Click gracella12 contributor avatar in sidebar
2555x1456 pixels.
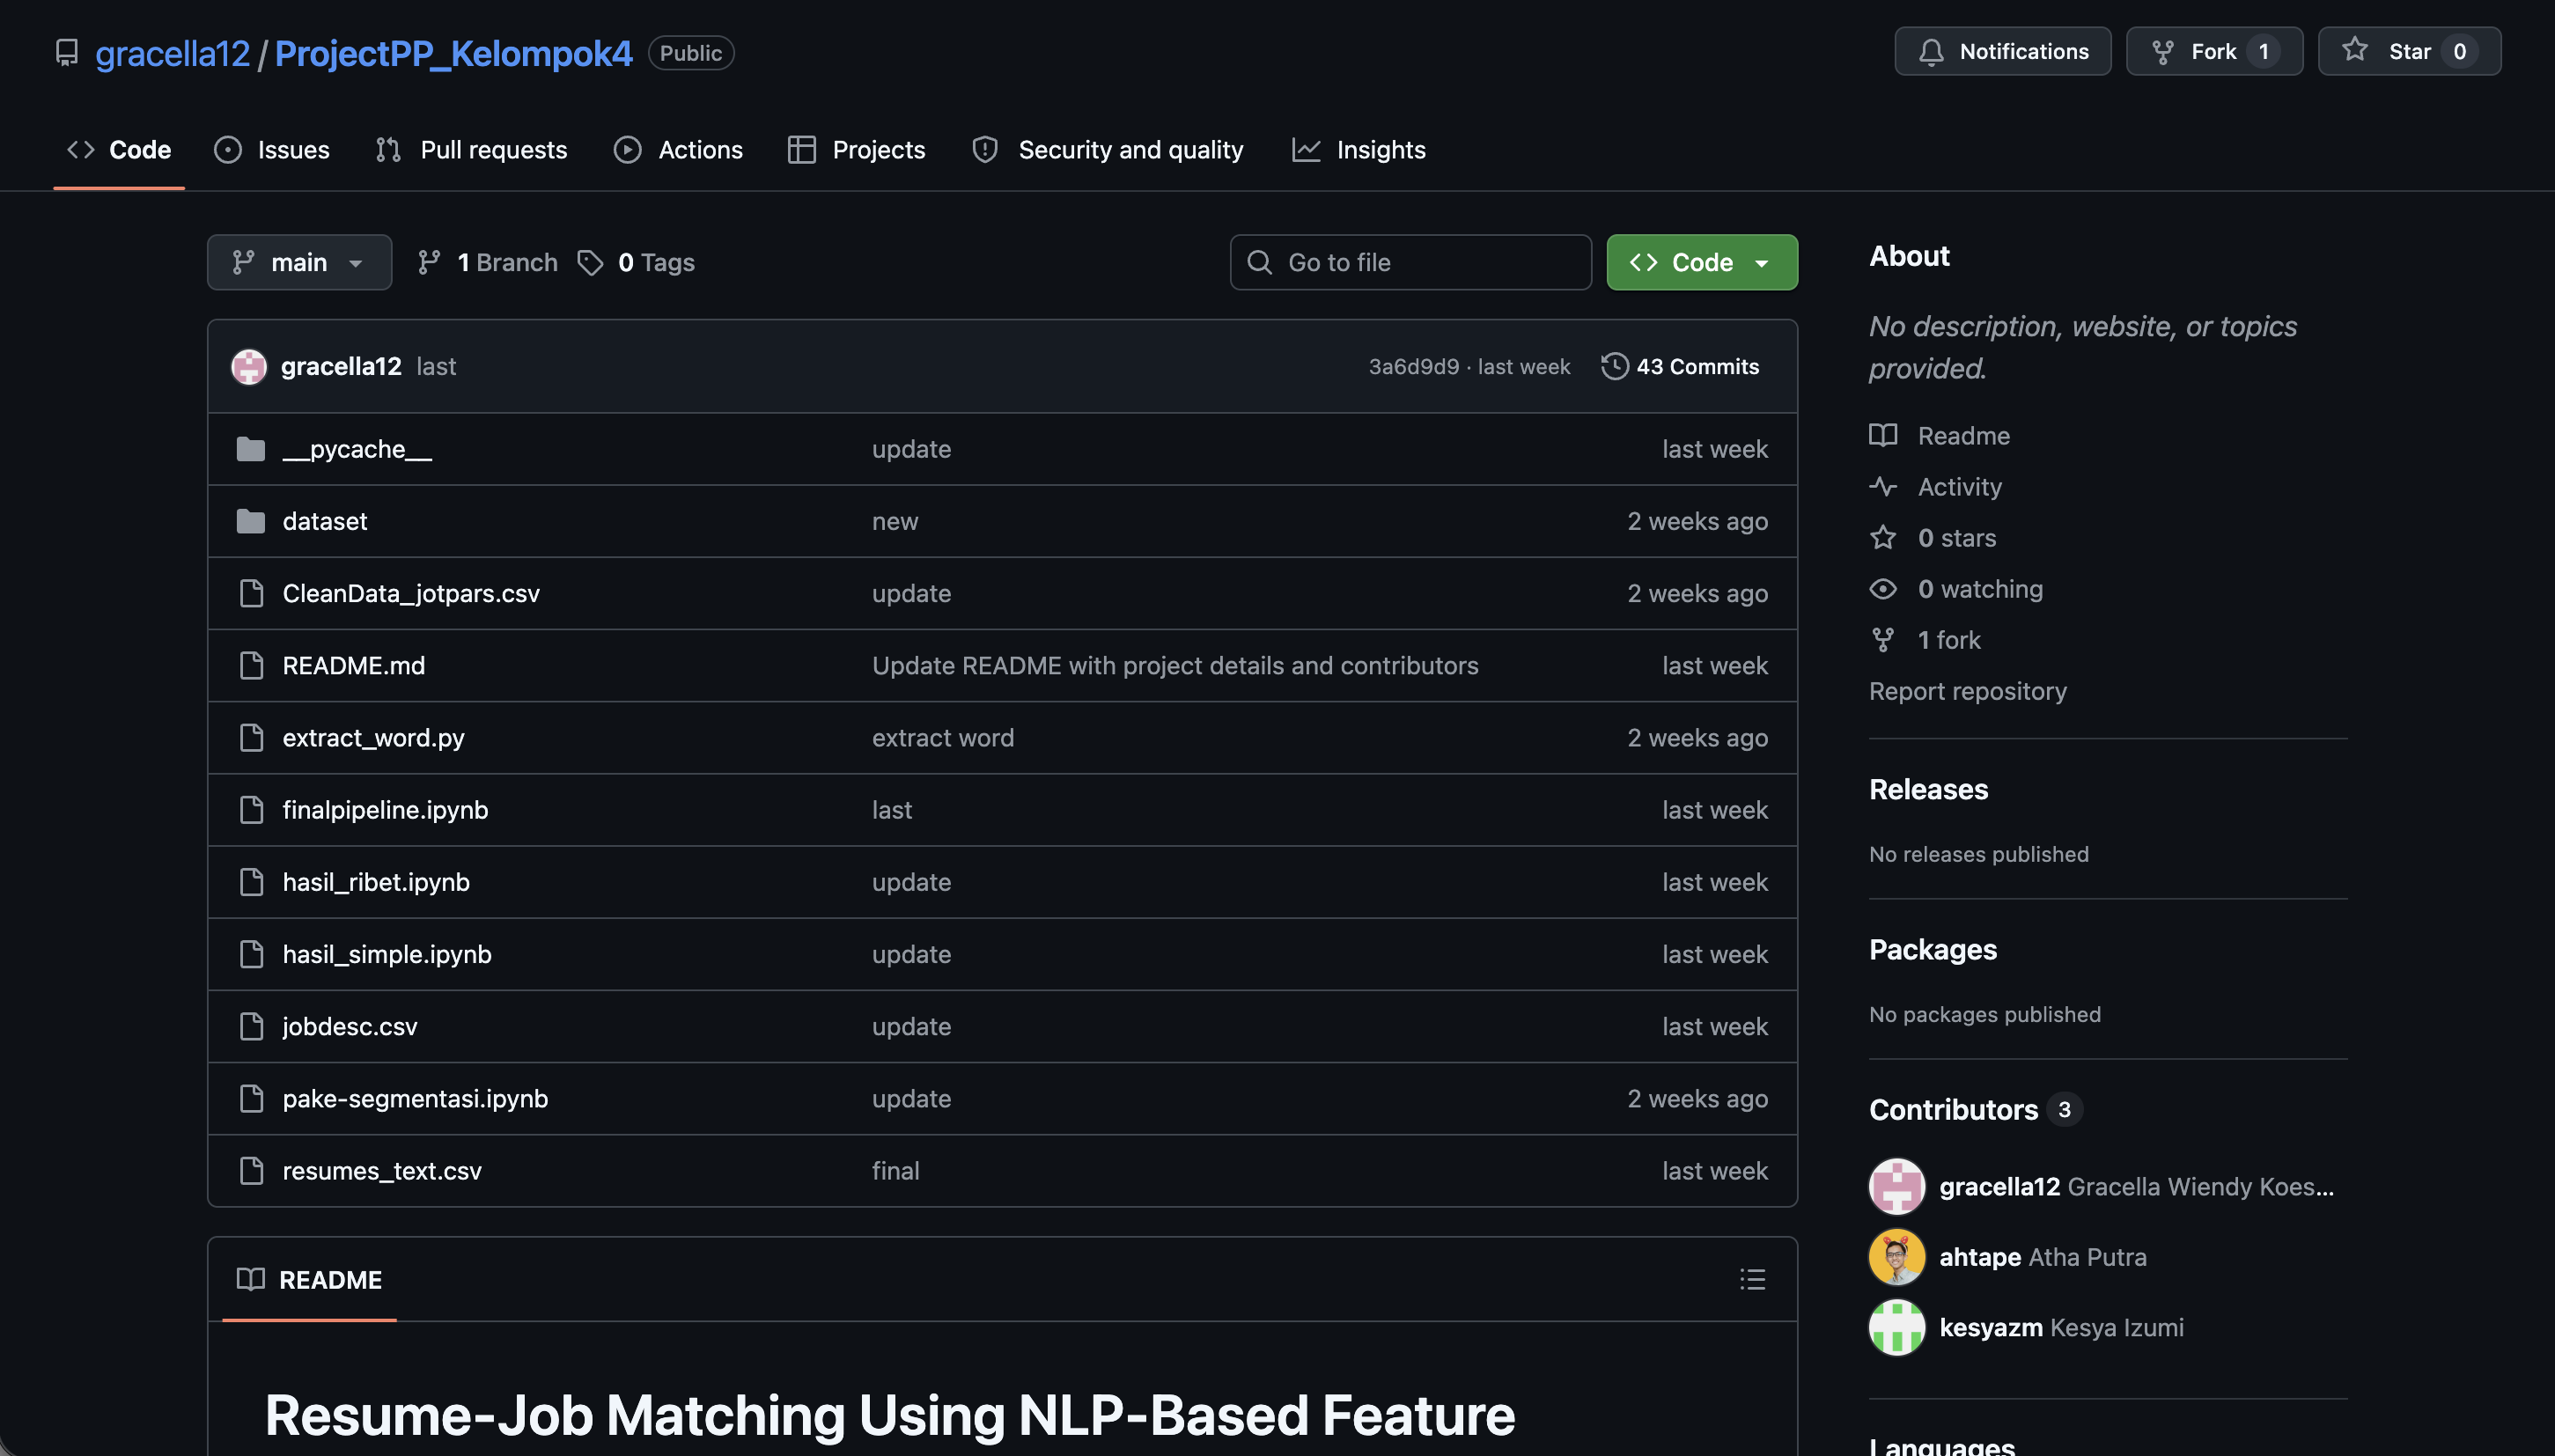click(1897, 1186)
